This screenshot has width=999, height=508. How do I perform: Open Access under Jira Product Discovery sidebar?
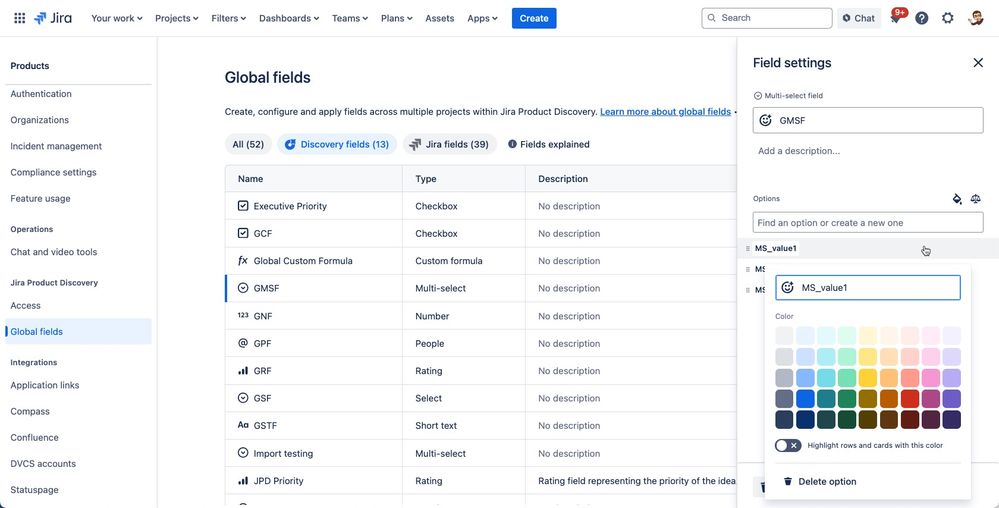[x=25, y=305]
